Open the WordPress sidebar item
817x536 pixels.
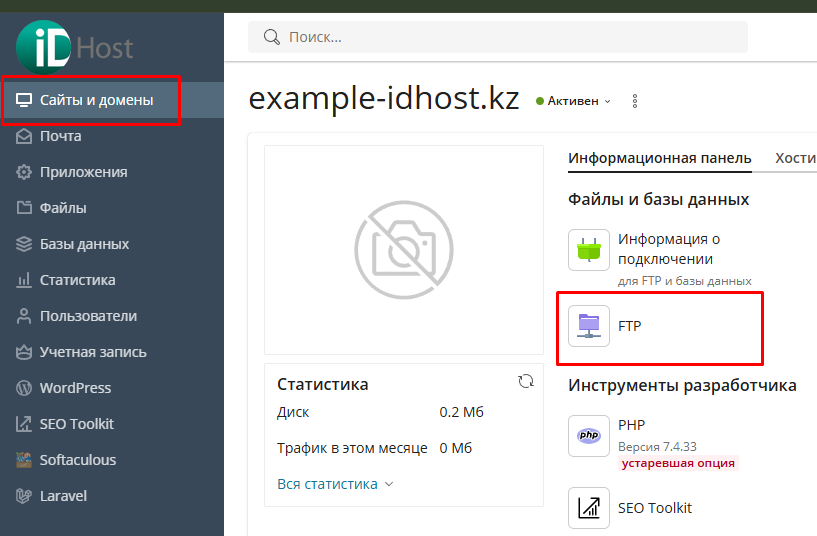[75, 388]
